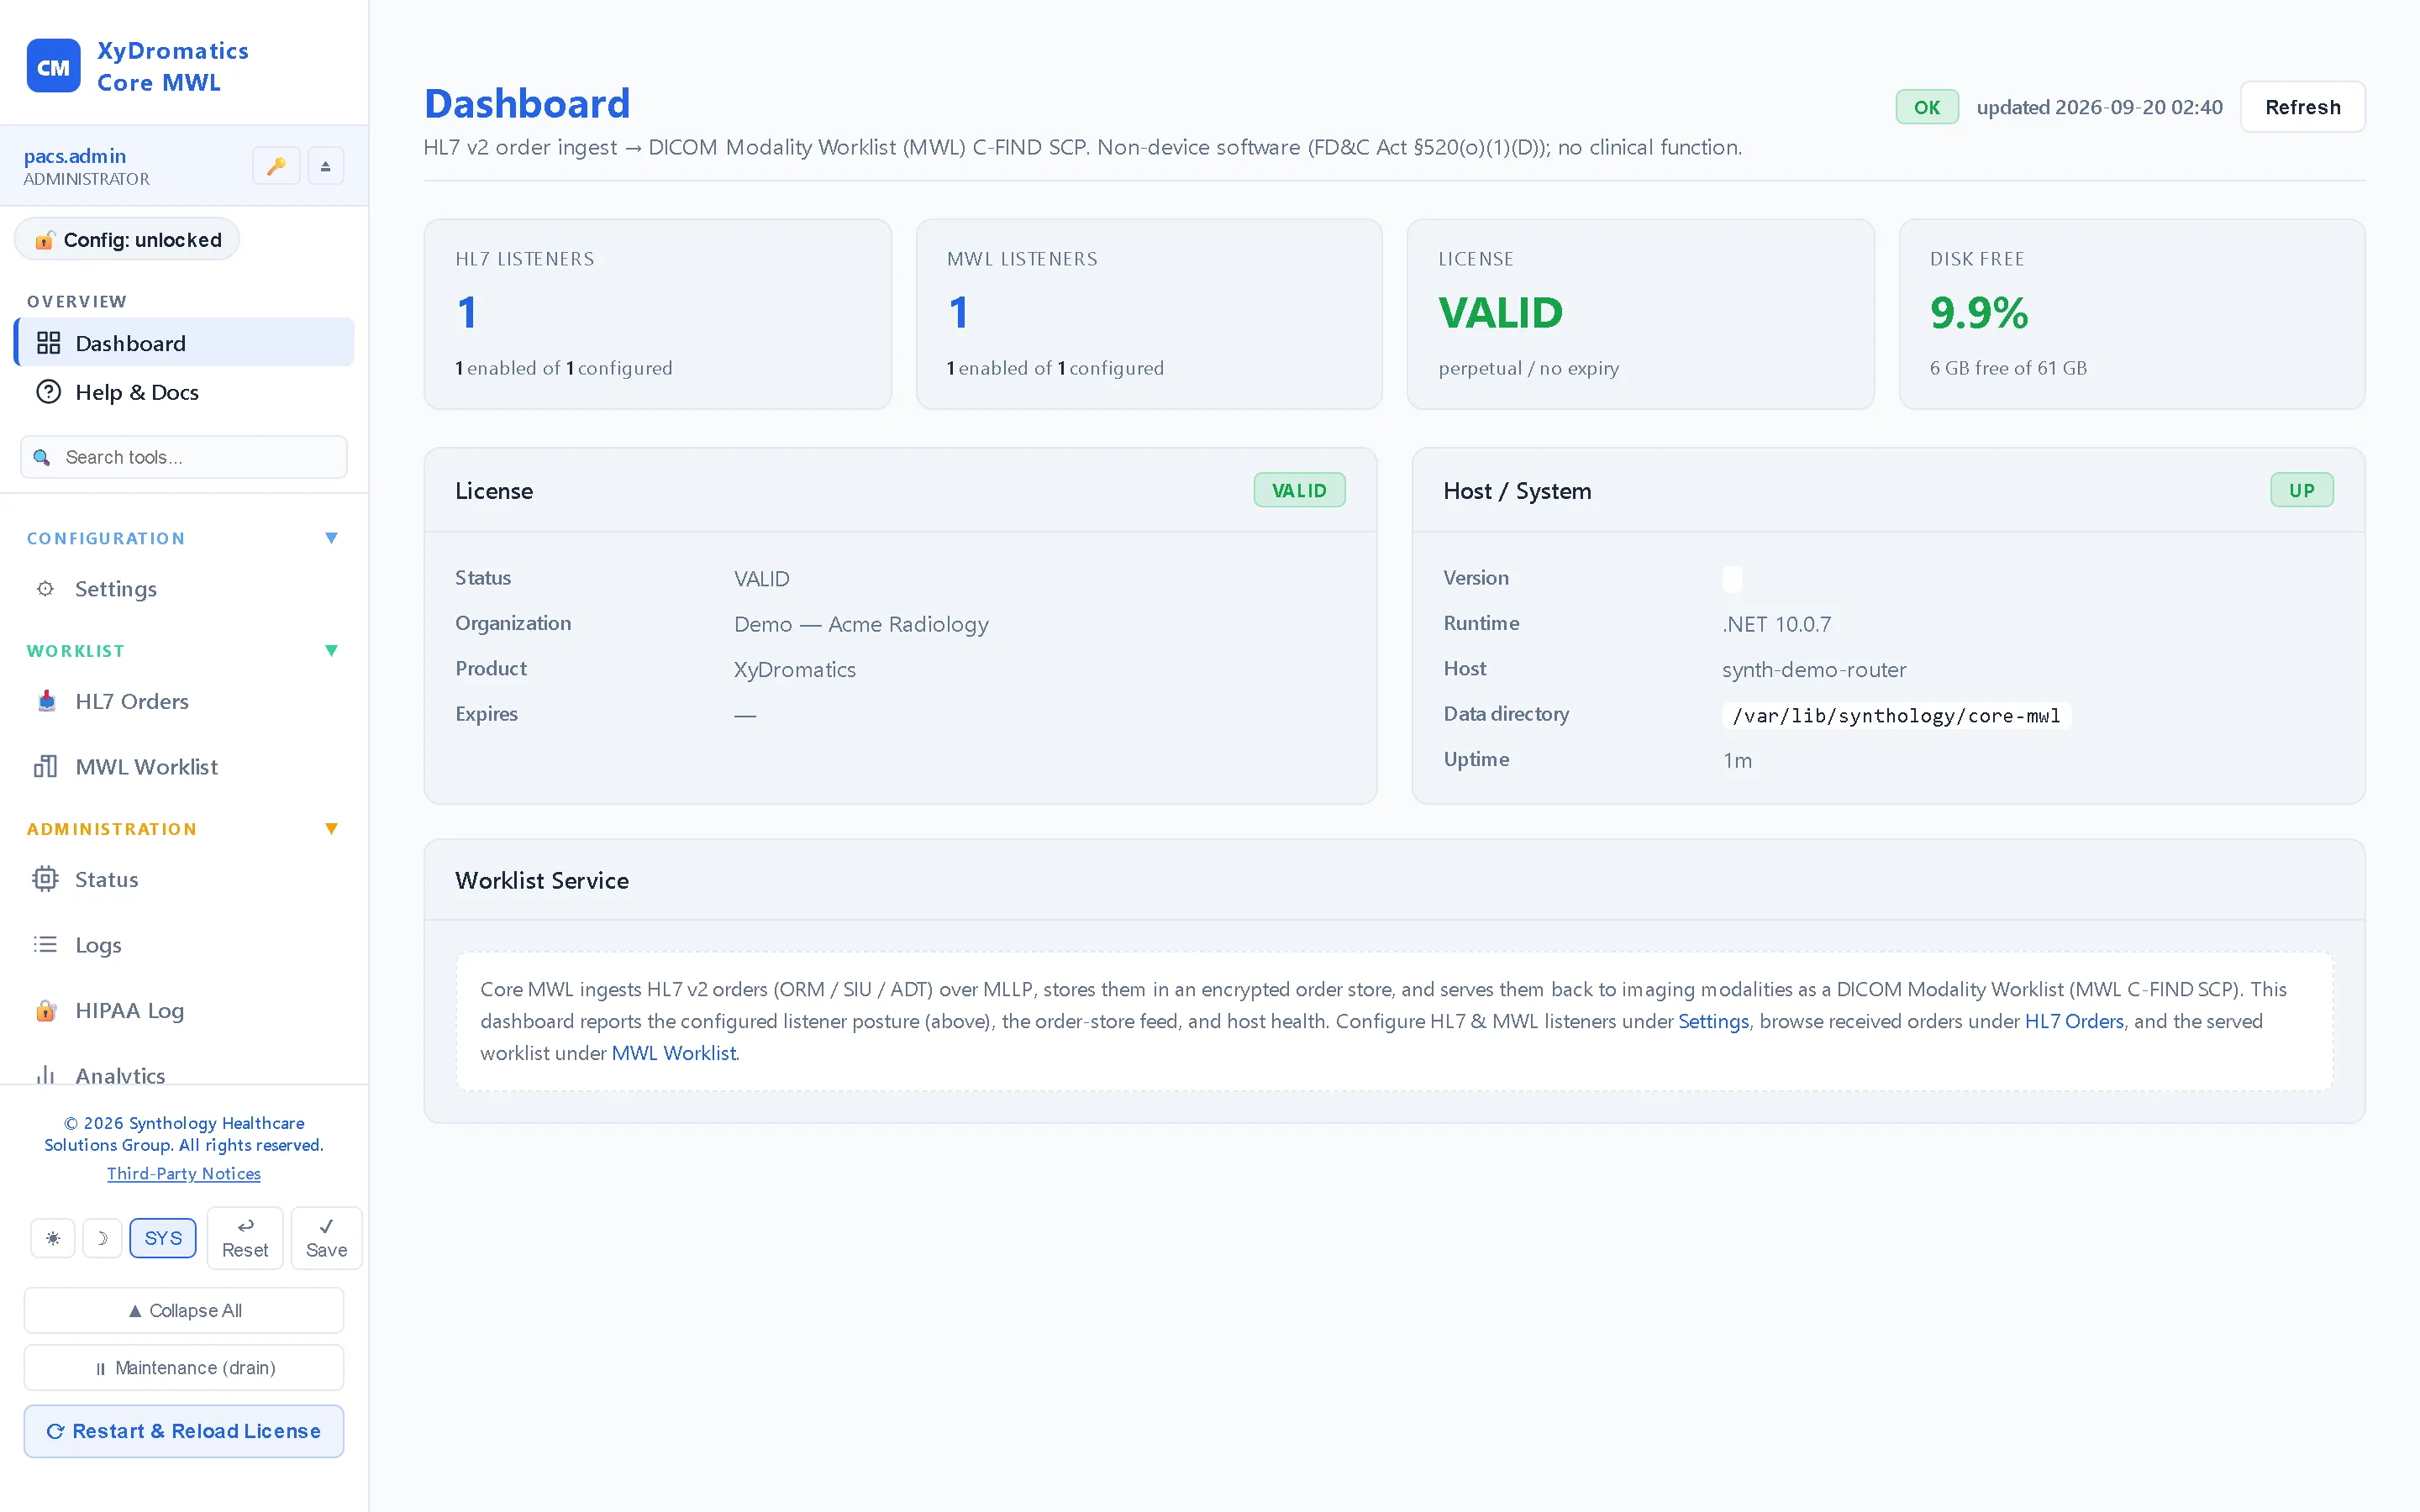Click the magnifier icon in Search tools
Screen dimensions: 2420x1512
pos(42,457)
